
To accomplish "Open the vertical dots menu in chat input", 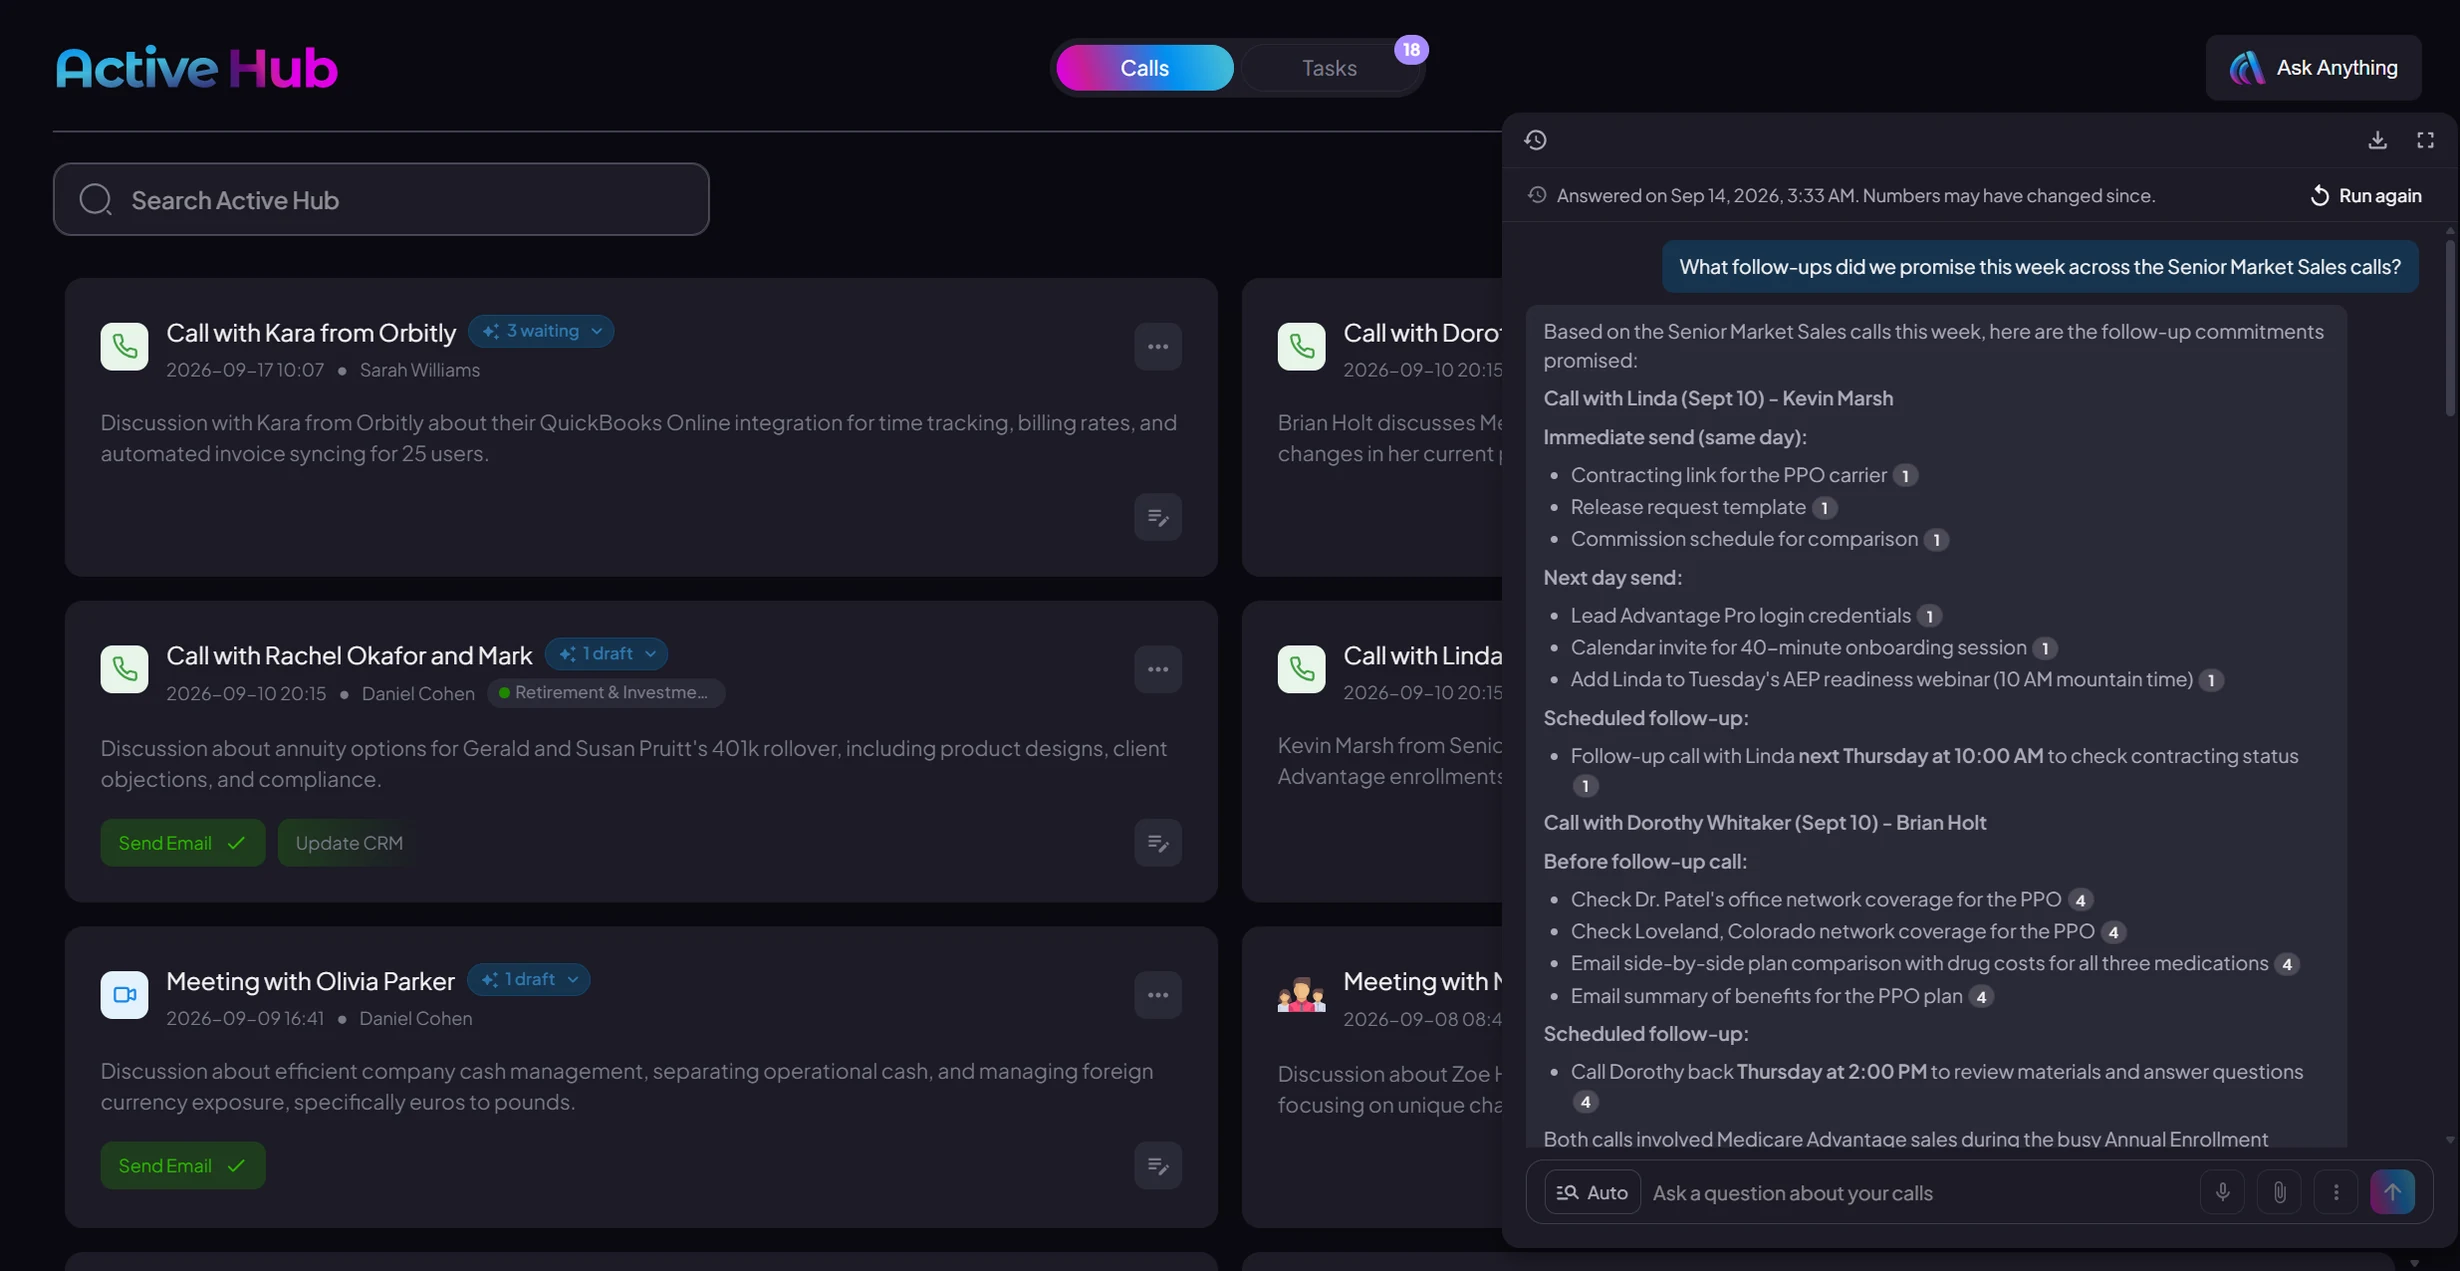I will click(2336, 1192).
